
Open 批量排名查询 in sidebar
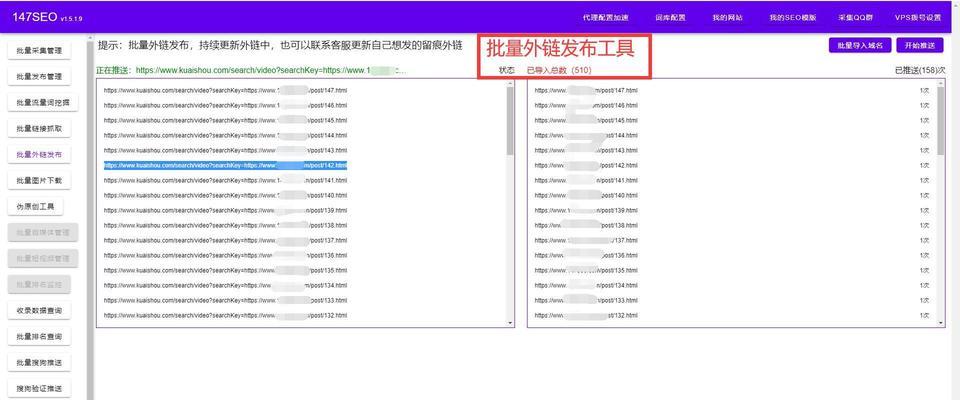point(39,336)
